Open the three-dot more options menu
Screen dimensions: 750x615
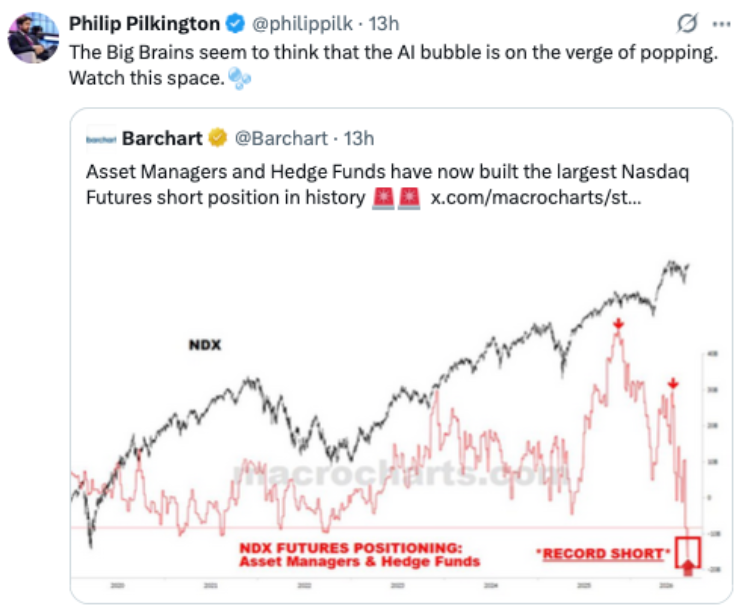(721, 24)
